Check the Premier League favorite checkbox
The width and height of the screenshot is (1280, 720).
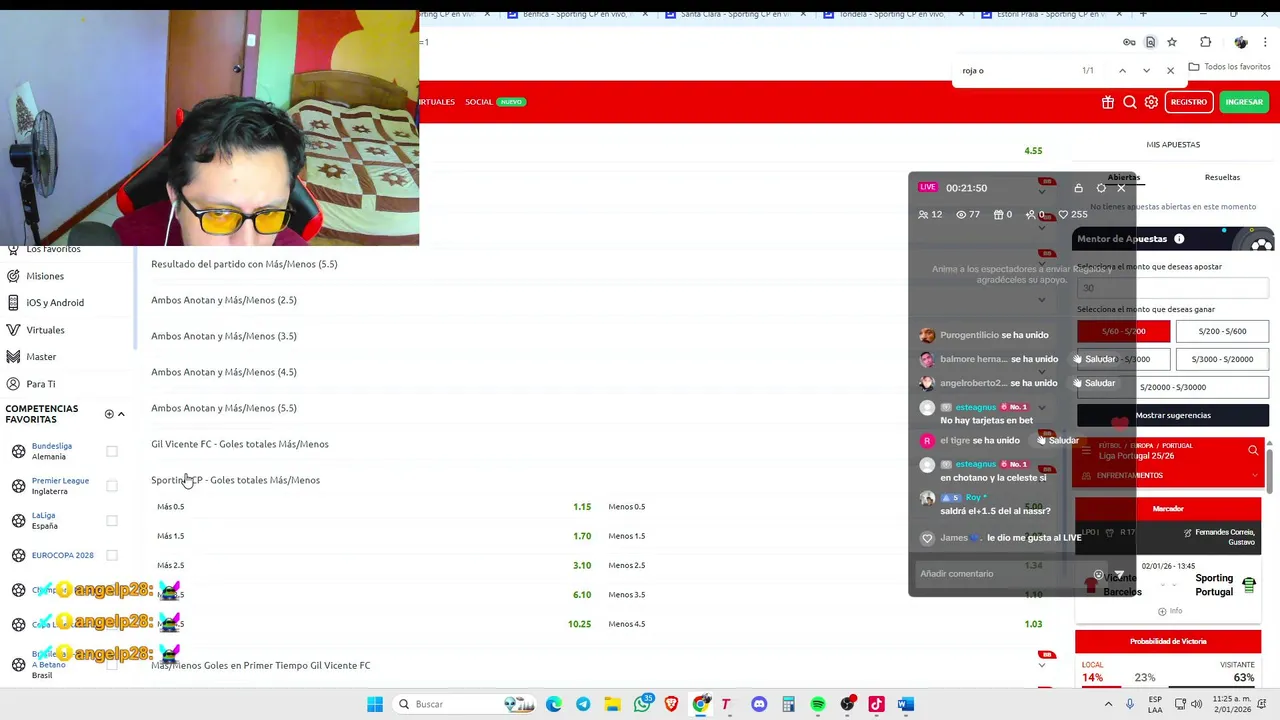coord(112,486)
